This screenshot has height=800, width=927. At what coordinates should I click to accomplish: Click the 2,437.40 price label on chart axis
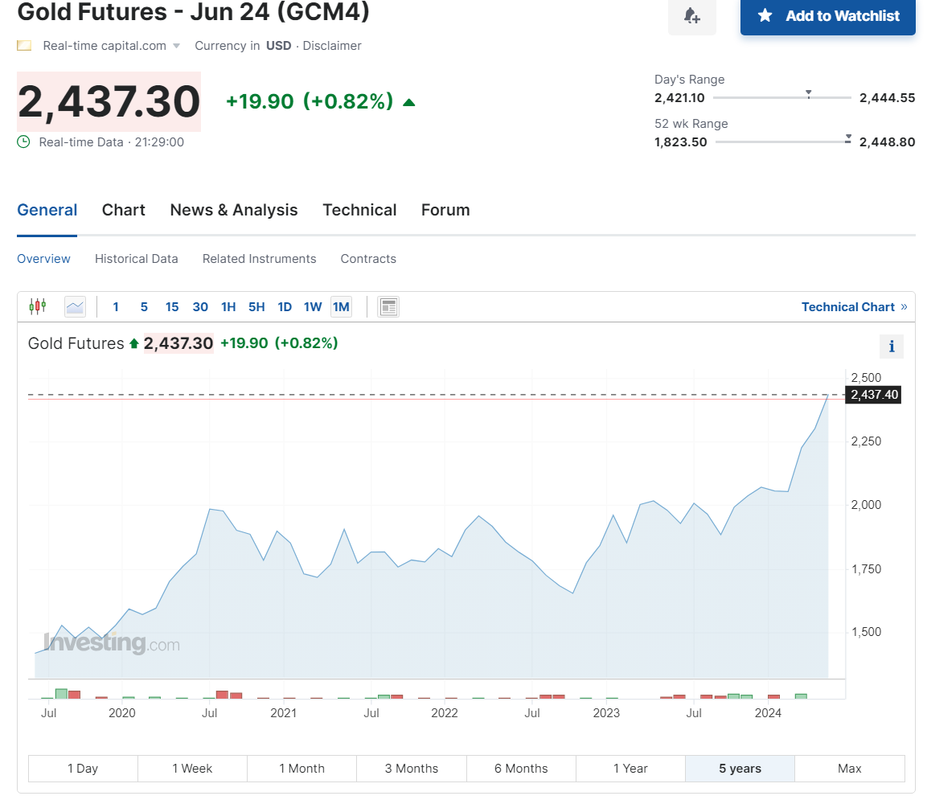point(874,394)
